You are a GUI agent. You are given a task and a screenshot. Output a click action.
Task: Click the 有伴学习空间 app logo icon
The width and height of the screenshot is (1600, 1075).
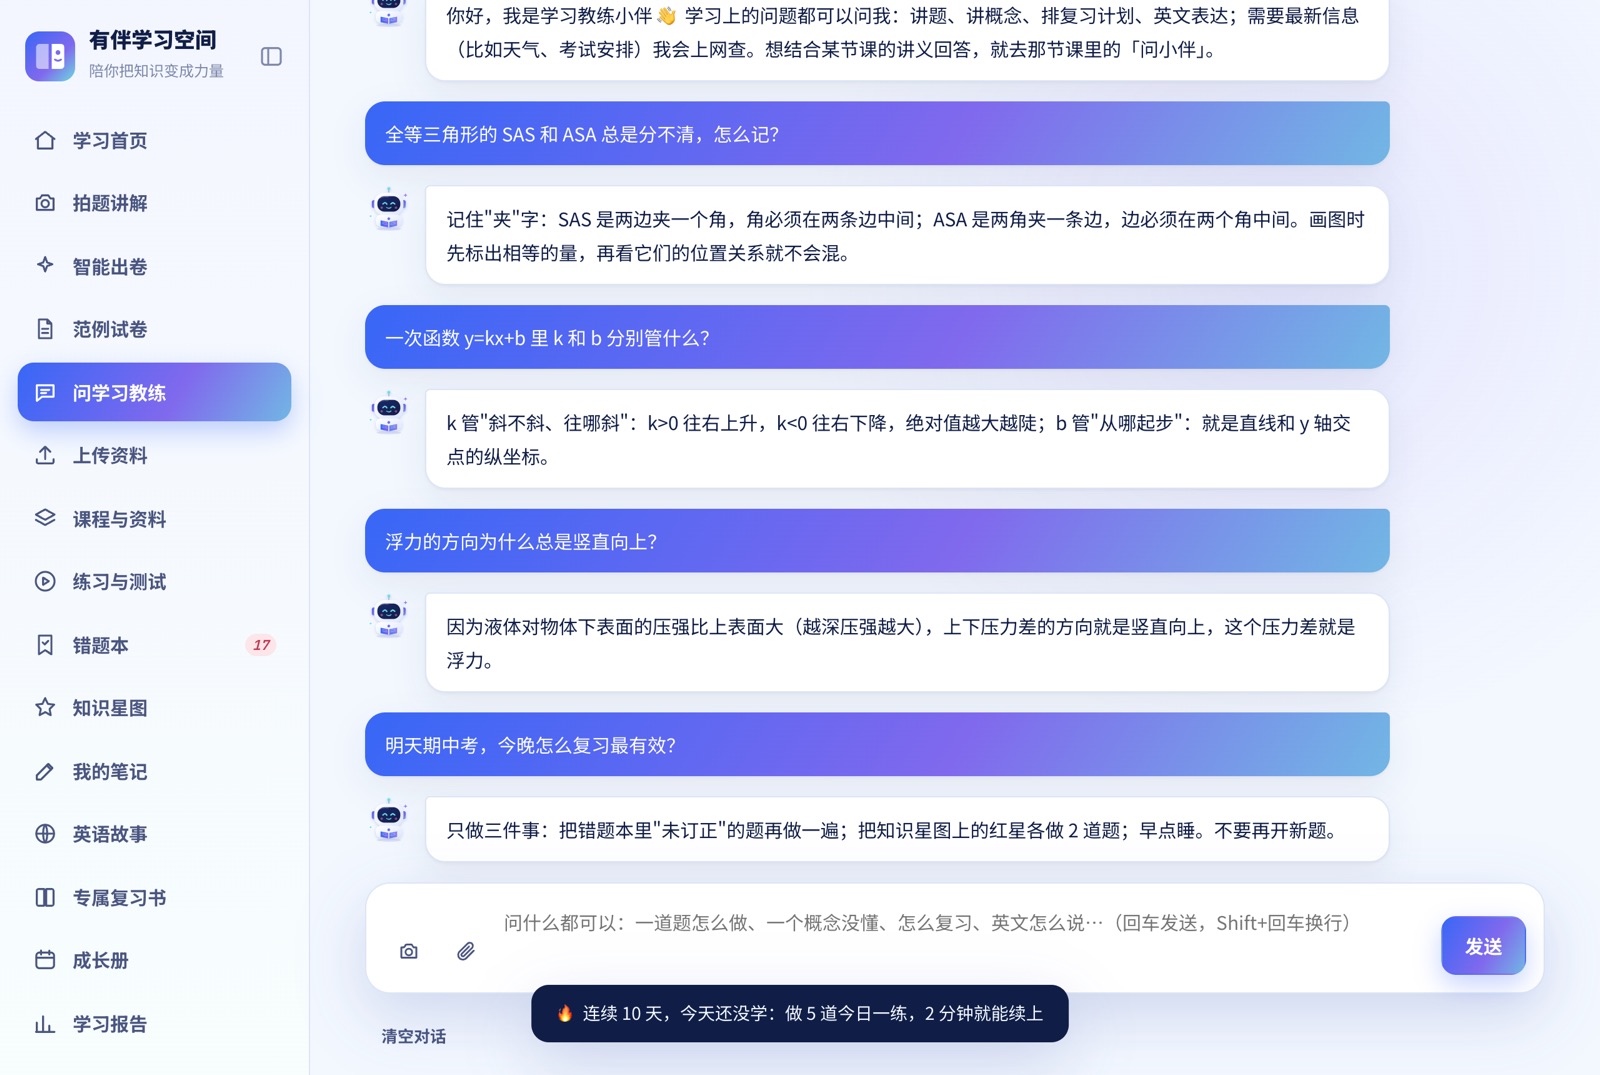(x=50, y=56)
